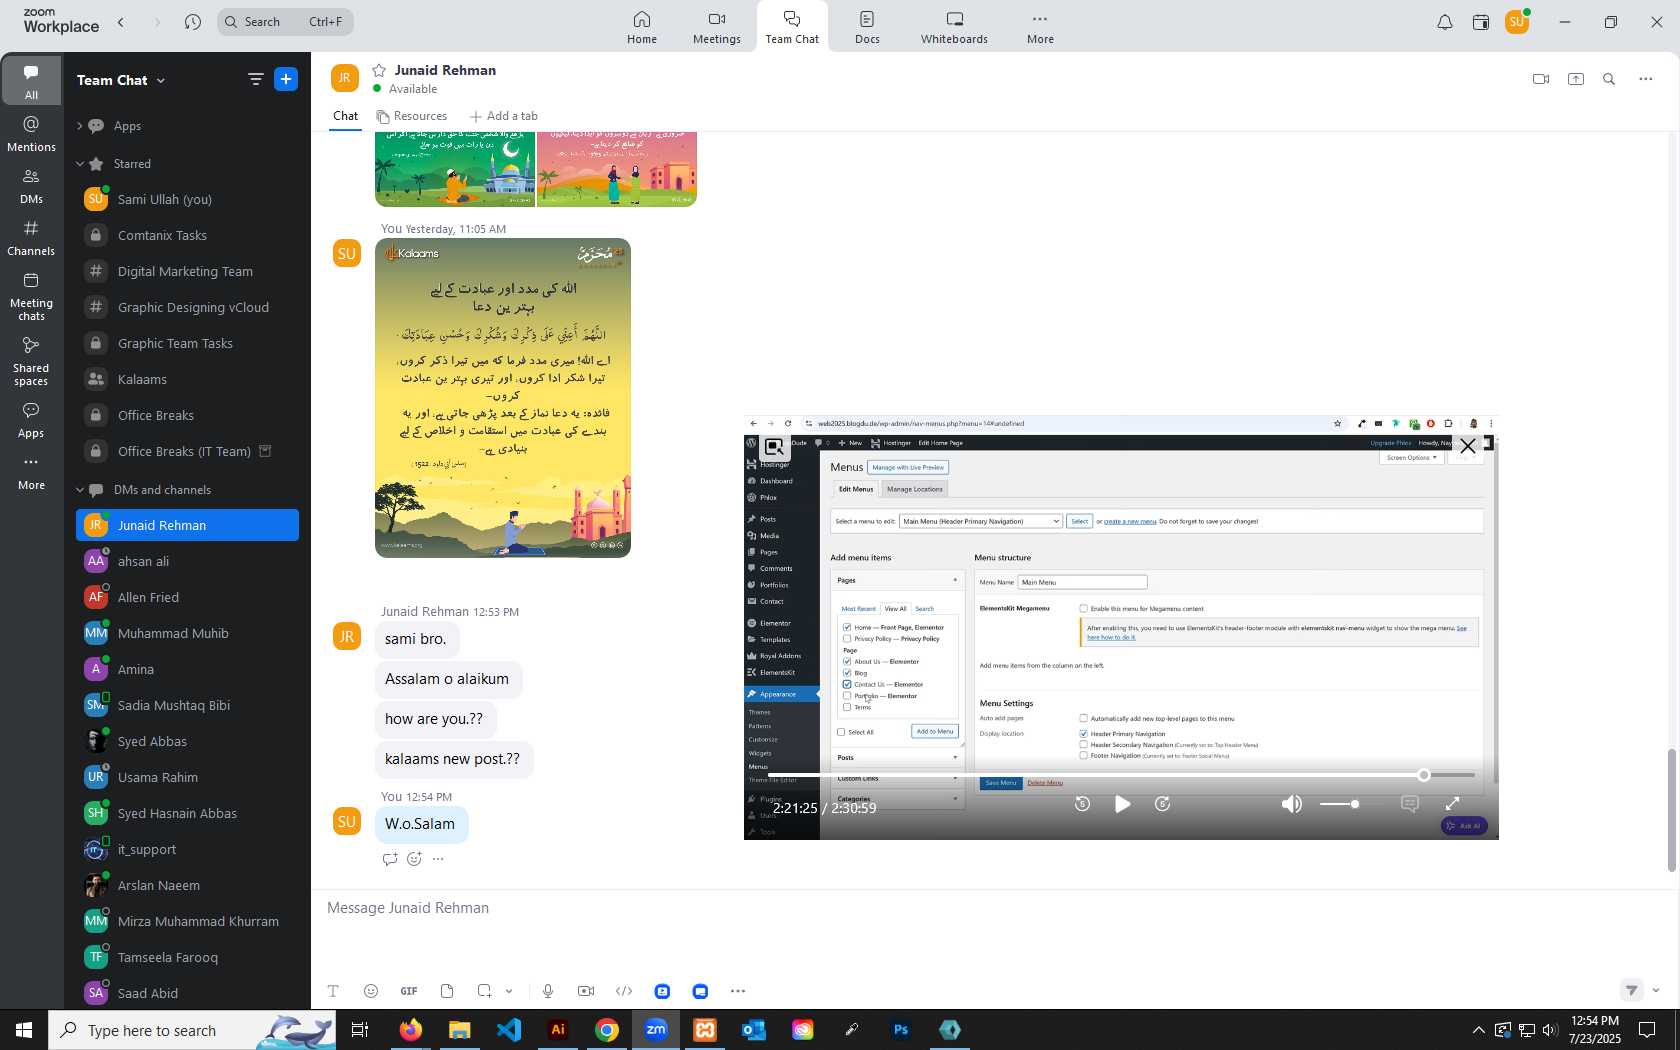Open the yellow Kalaams dua image
The height and width of the screenshot is (1050, 1680).
(503, 398)
